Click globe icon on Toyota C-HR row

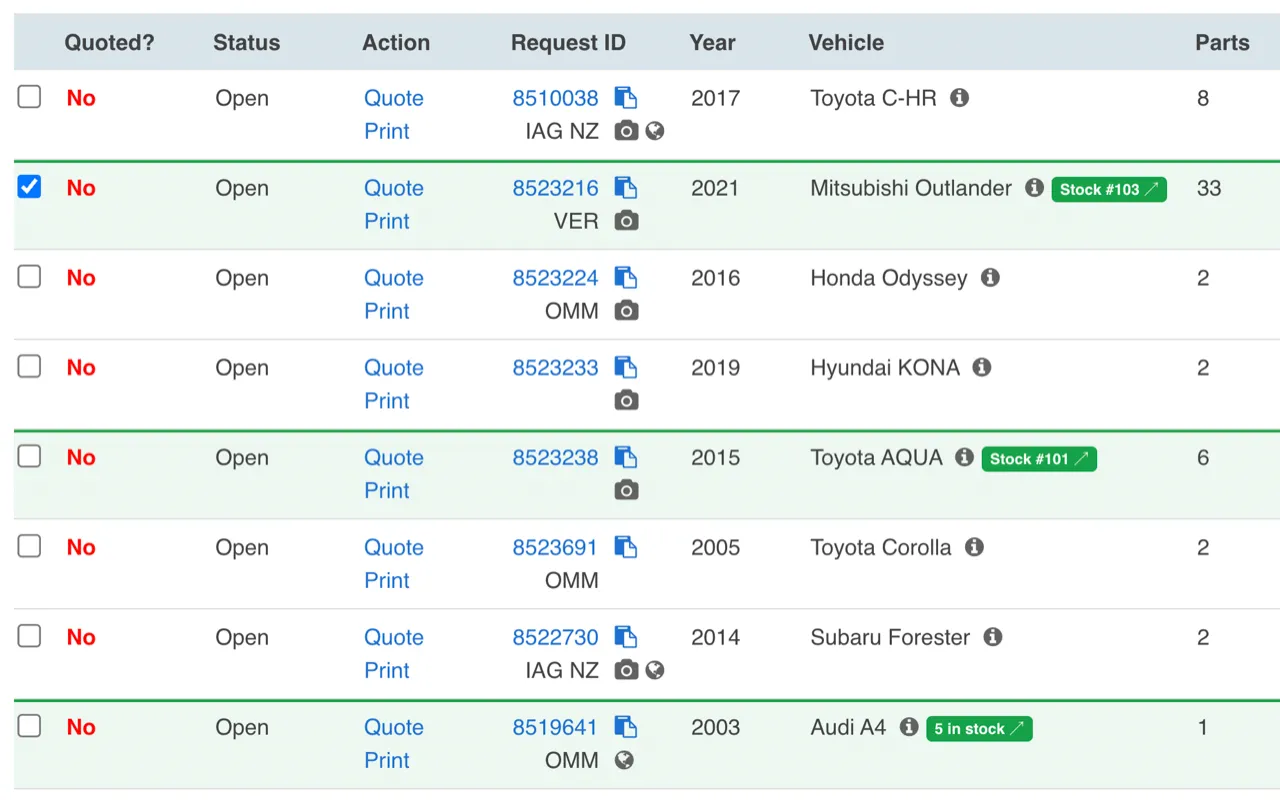coord(655,131)
